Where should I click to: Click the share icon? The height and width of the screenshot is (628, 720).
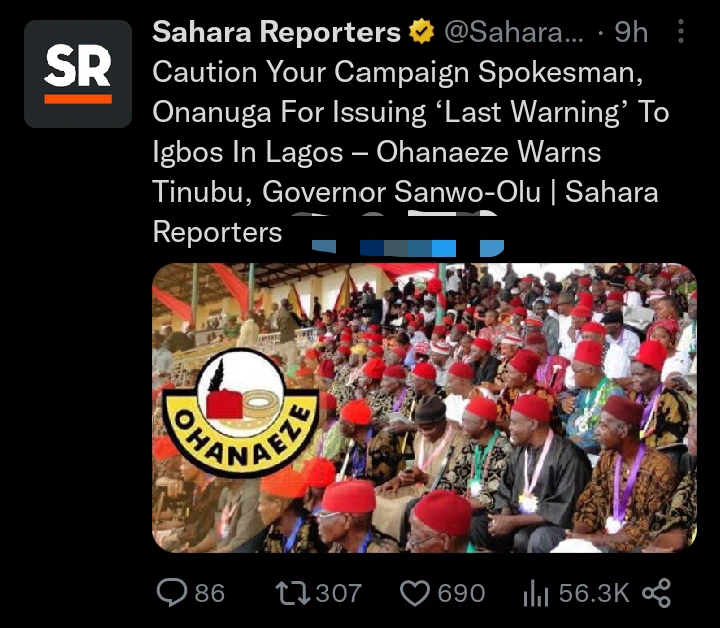[x=657, y=593]
